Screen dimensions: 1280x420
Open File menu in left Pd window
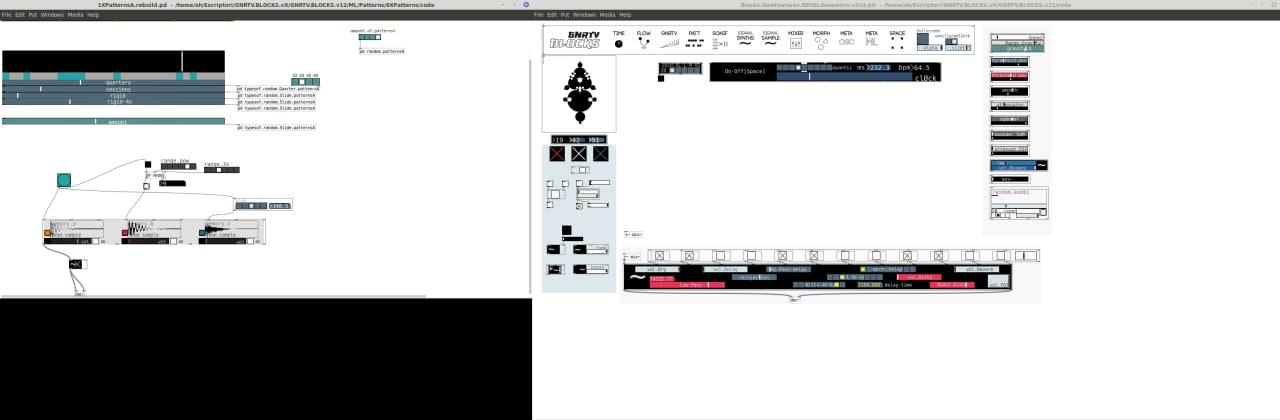click(x=6, y=15)
